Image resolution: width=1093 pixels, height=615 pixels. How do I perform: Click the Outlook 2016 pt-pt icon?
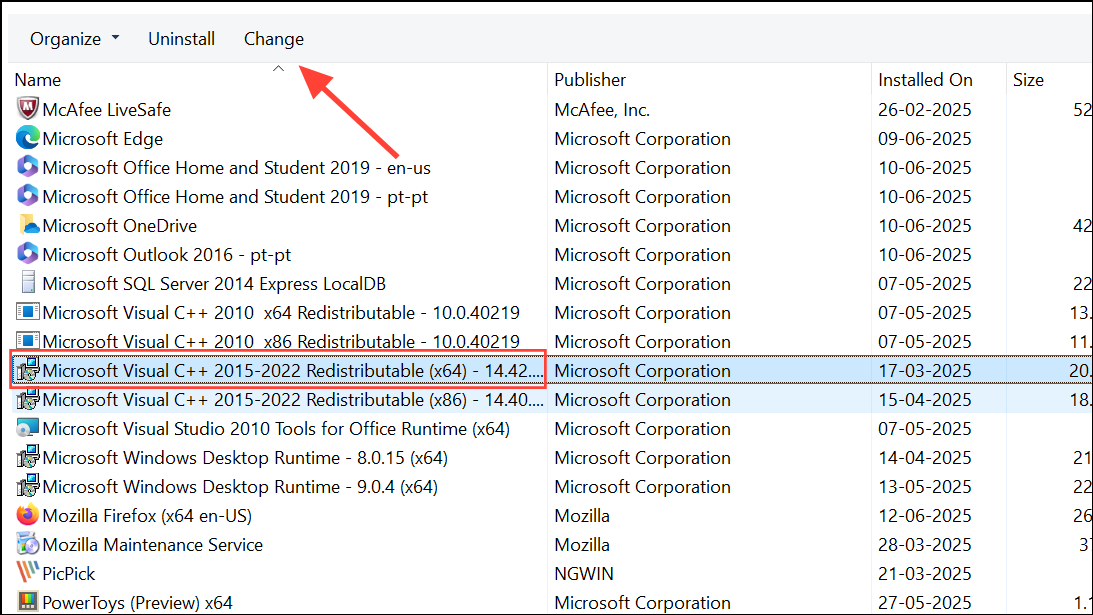click(27, 254)
